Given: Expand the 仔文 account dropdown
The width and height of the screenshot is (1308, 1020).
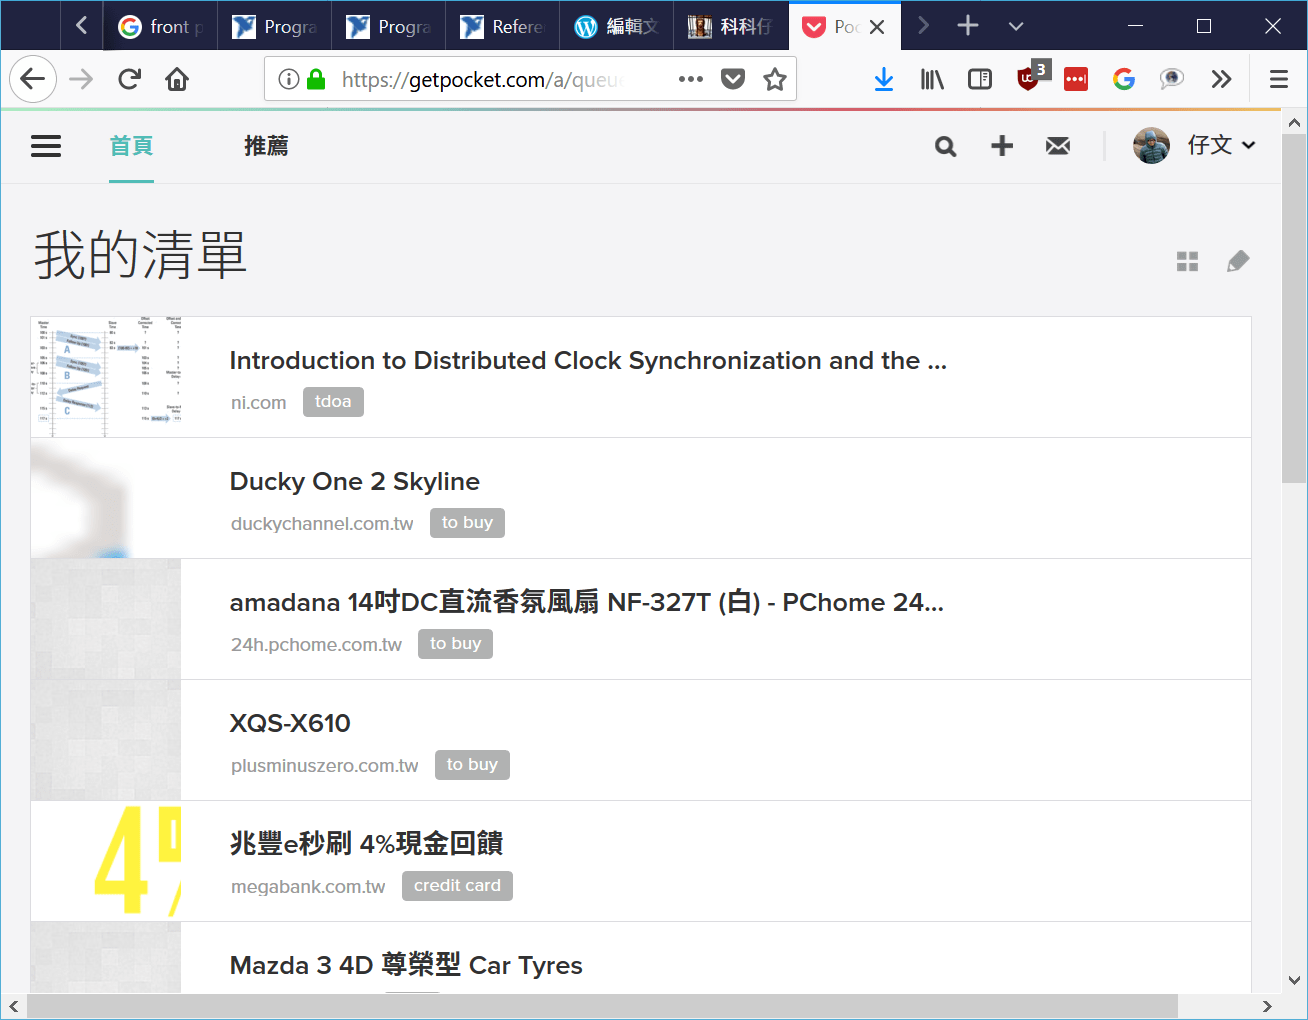Looking at the screenshot, I should [1220, 146].
